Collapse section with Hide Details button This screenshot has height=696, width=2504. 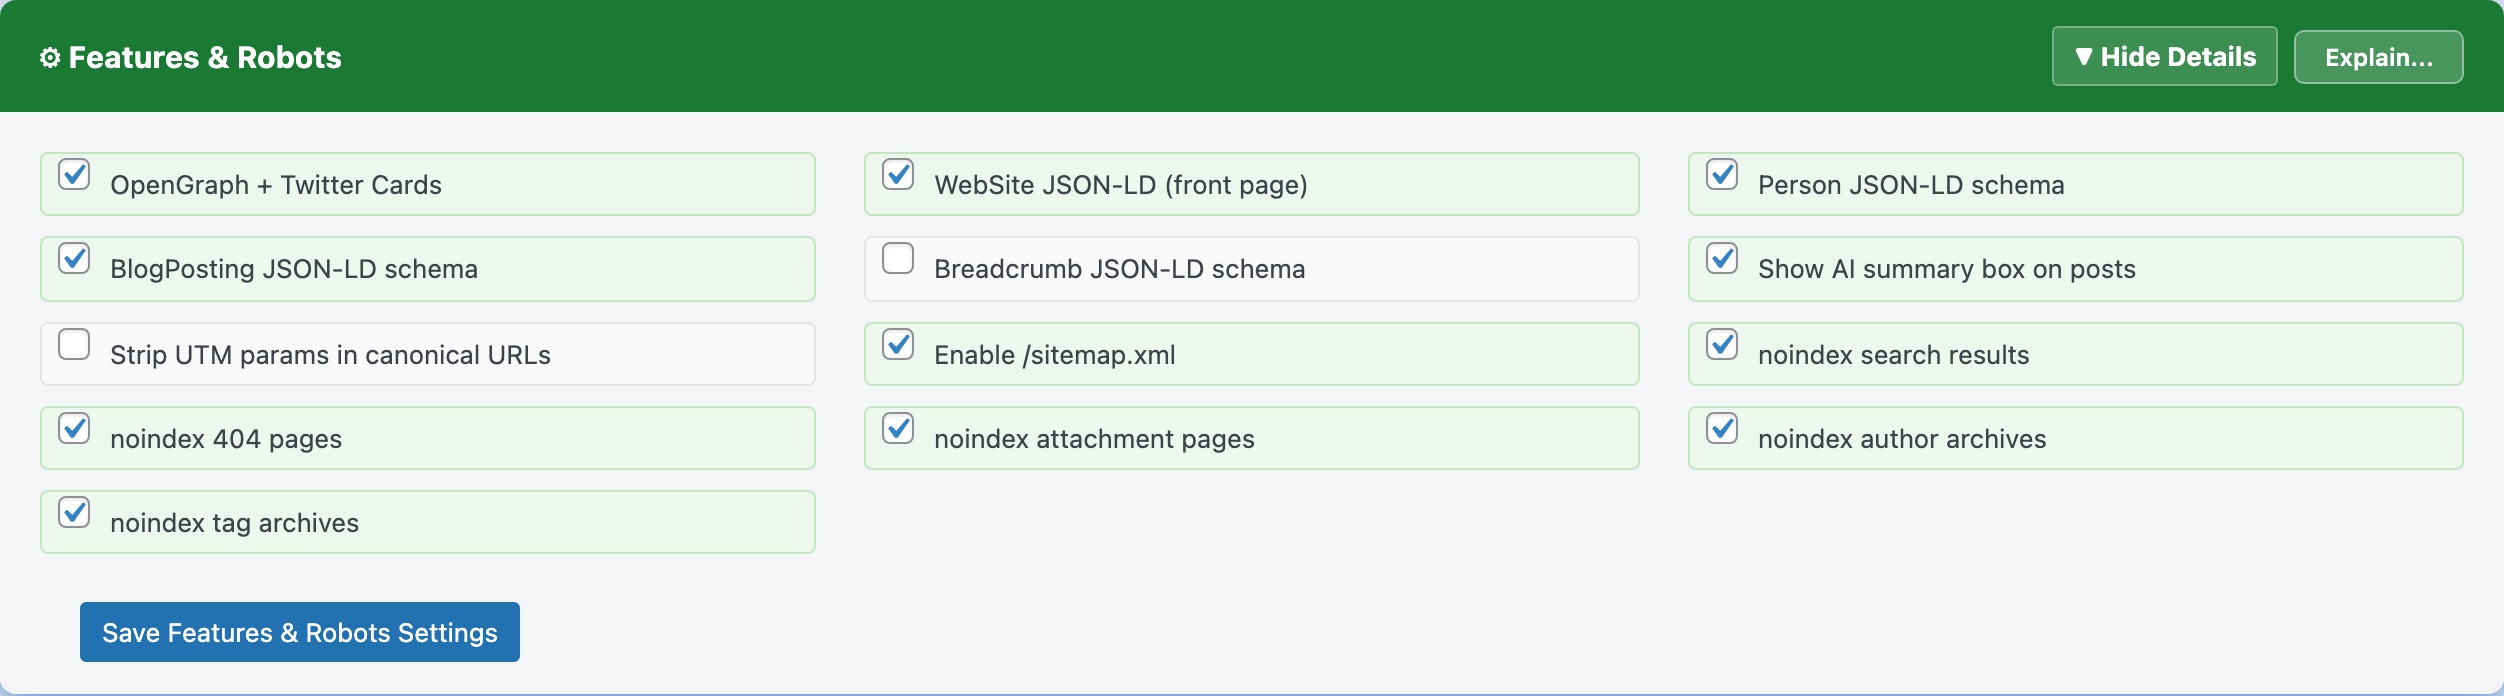(2164, 56)
